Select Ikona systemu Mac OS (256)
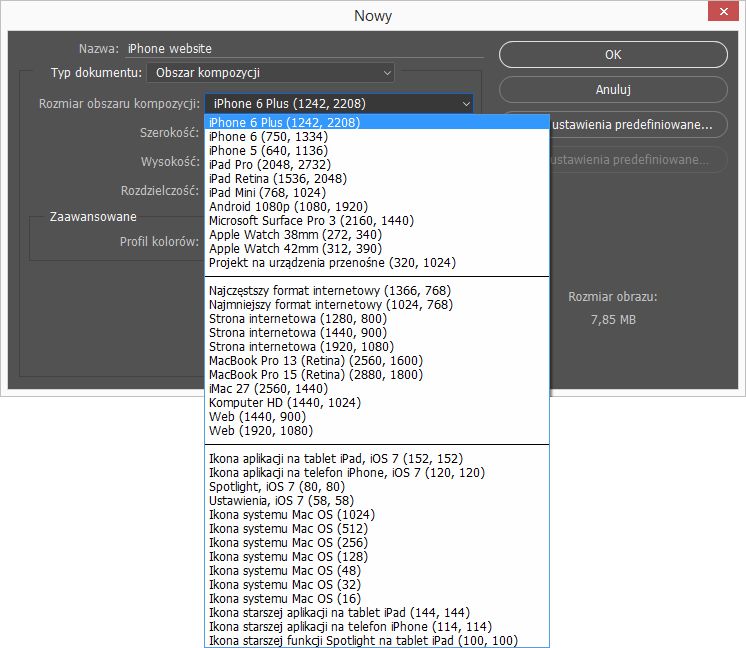Viewport: 746px width, 648px height. click(377, 542)
